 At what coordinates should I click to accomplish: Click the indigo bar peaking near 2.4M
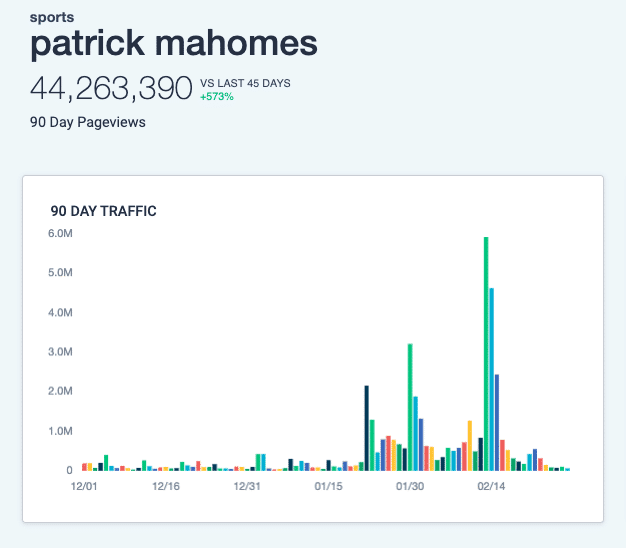(497, 422)
